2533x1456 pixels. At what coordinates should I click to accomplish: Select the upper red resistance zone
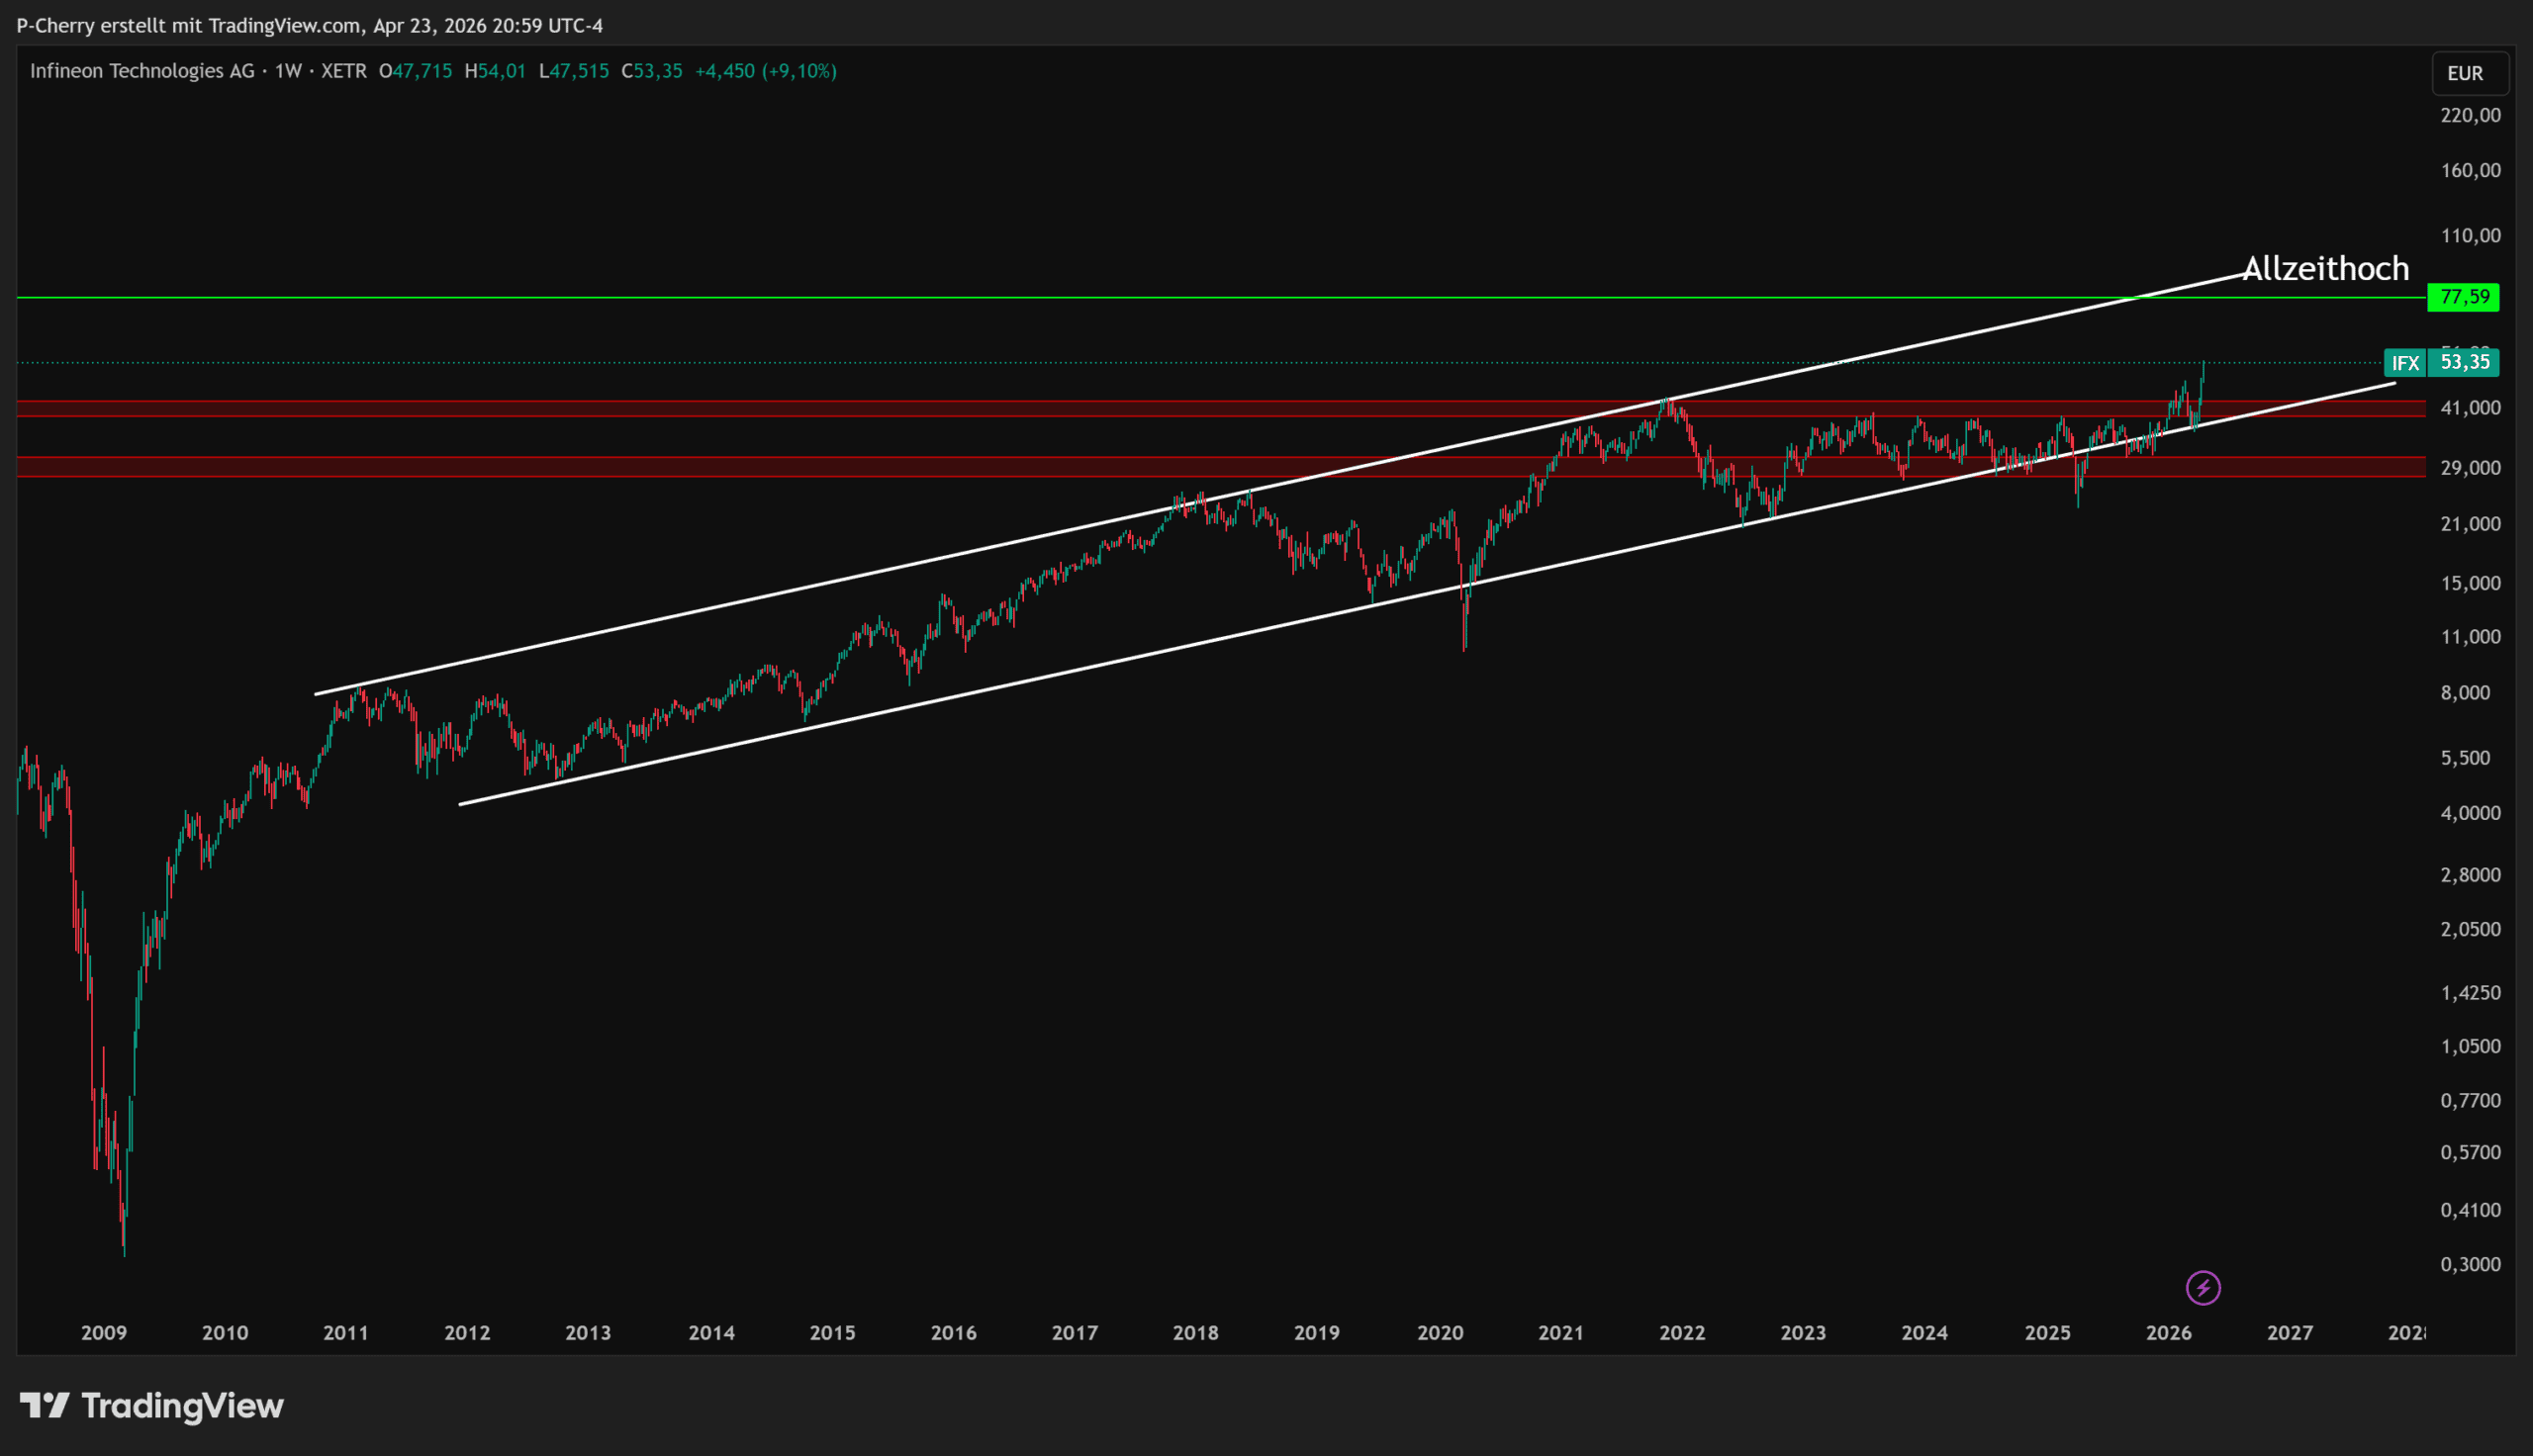coord(800,408)
